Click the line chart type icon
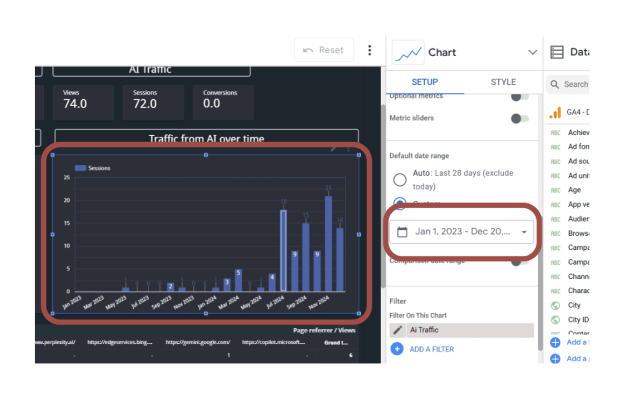This screenshot has height=400, width=624. coord(407,52)
